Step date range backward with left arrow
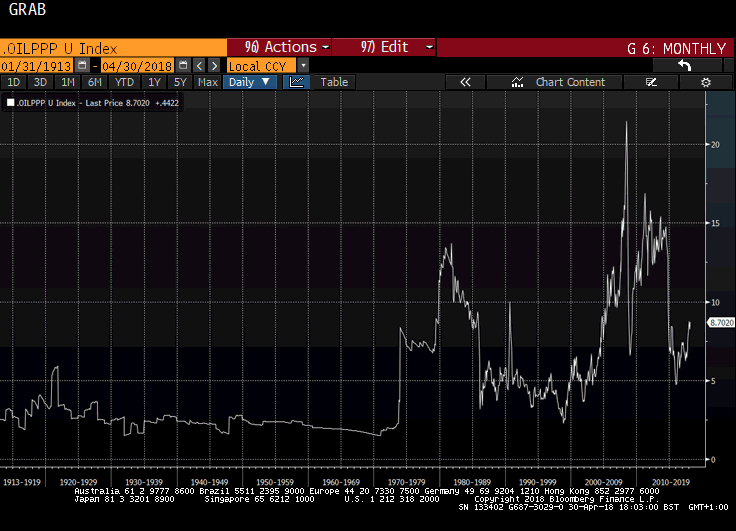 [199, 66]
